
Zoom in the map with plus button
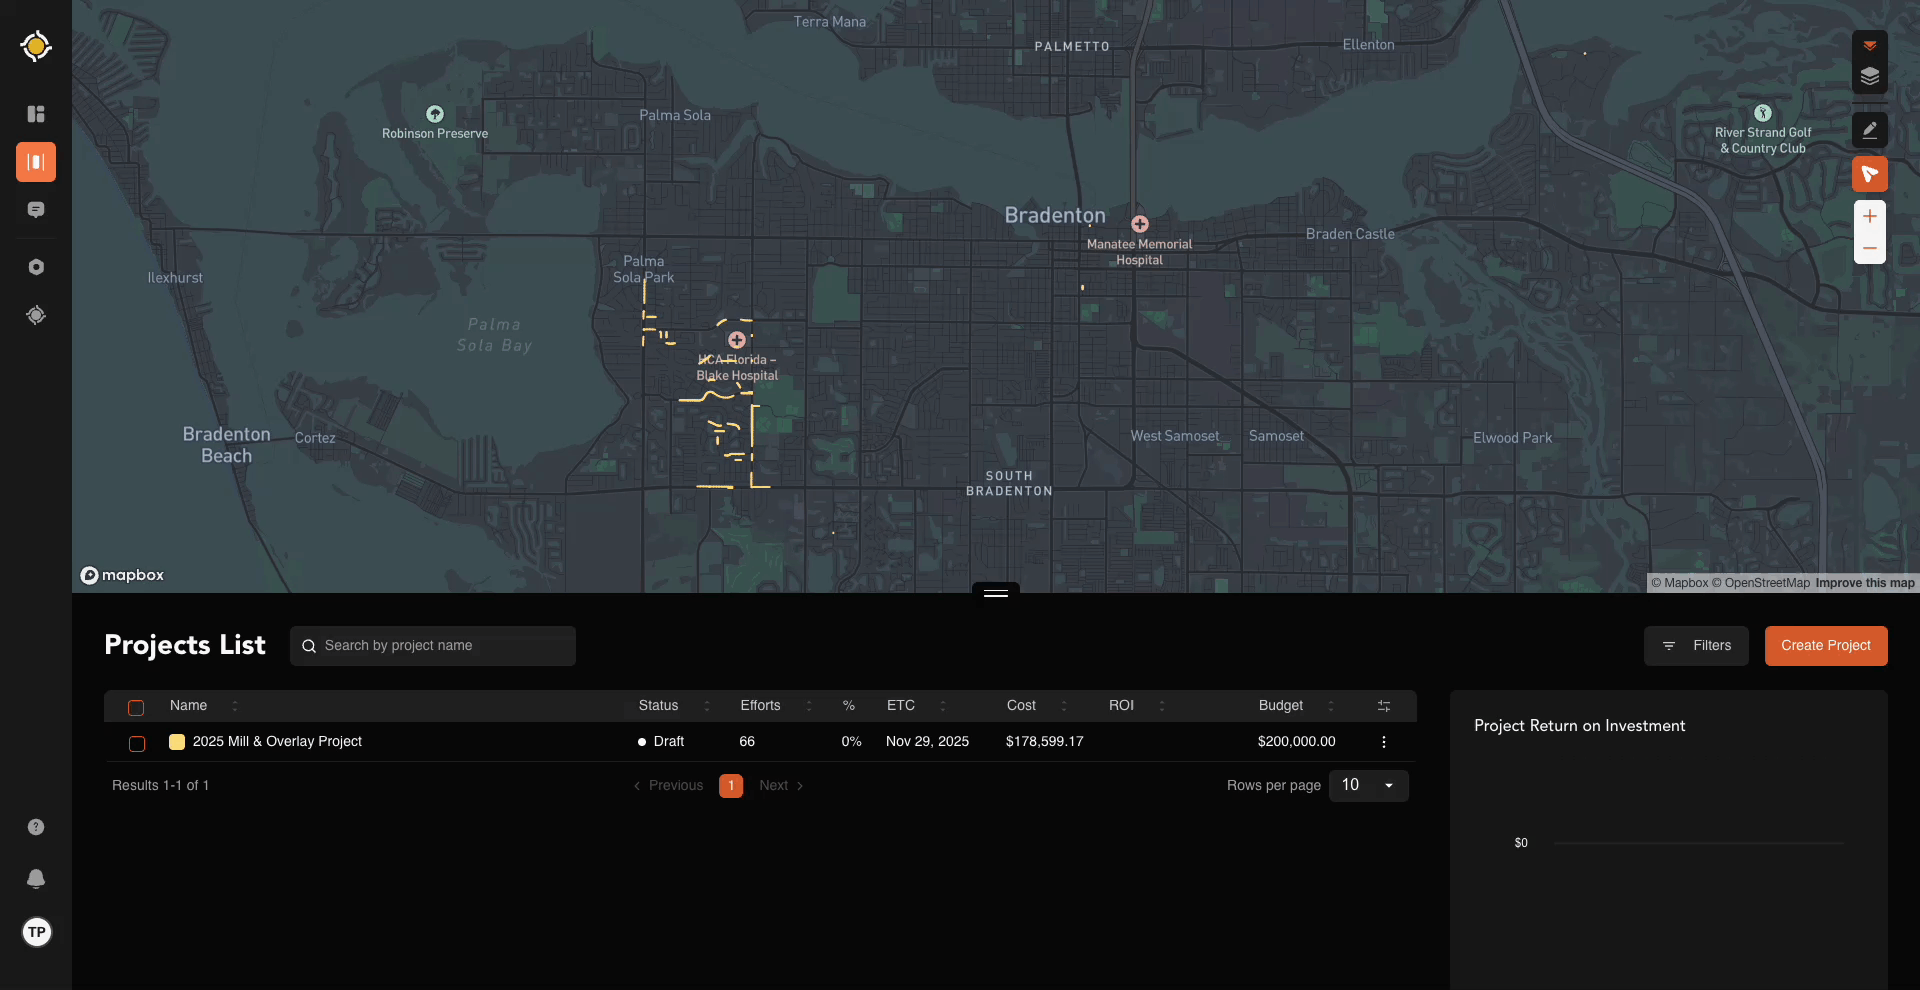1869,217
